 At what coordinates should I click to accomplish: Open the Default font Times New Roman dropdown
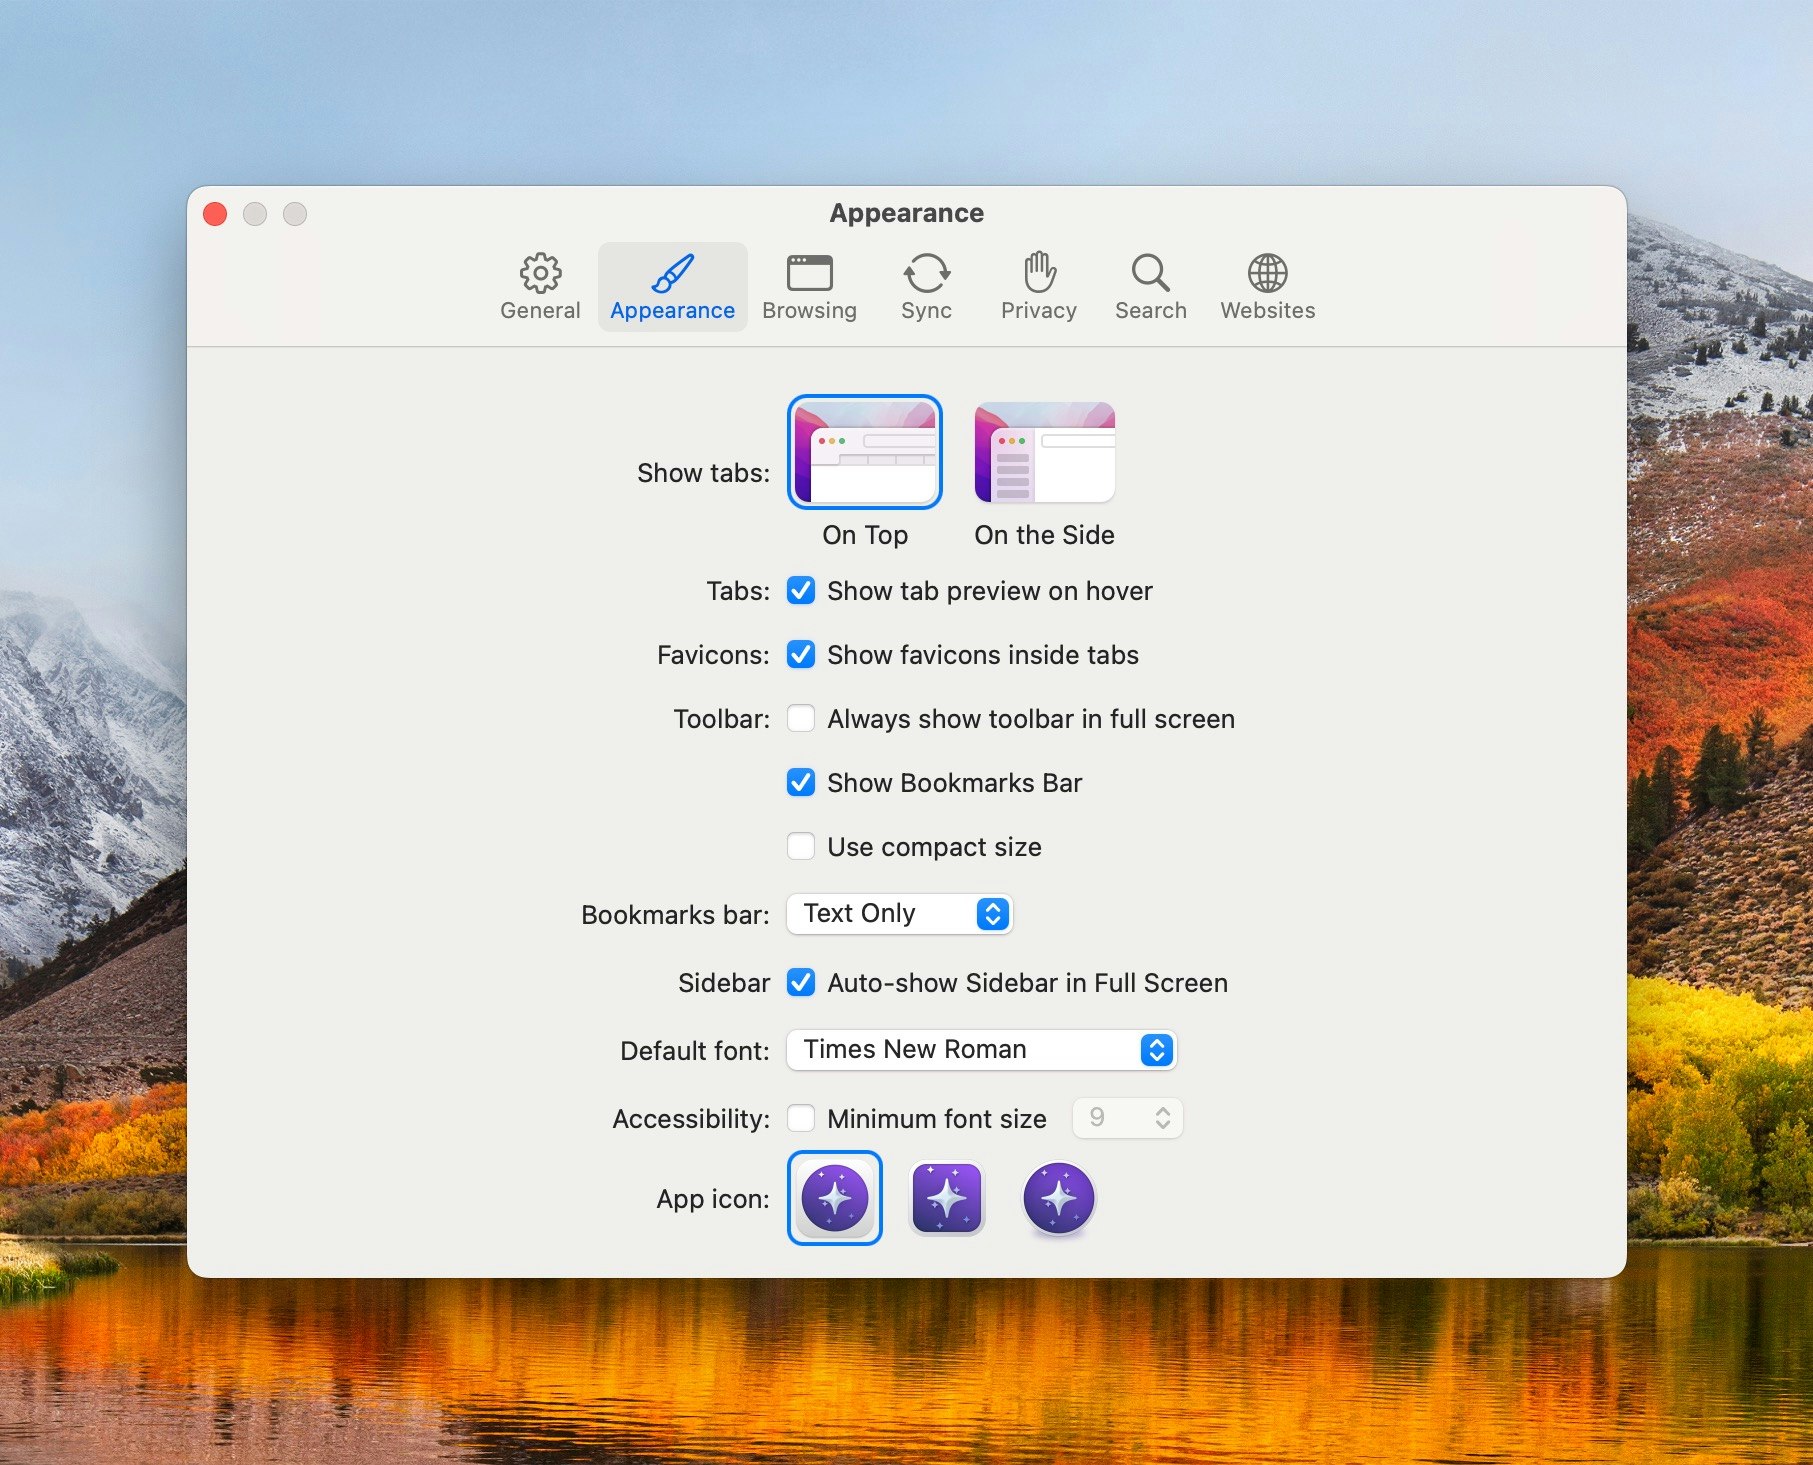[981, 1050]
